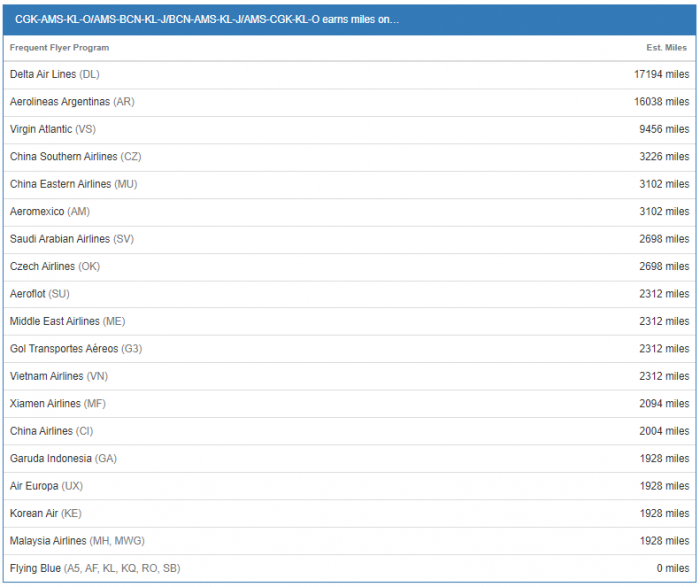Select the Delta Air Lines (DL) row

pyautogui.click(x=350, y=75)
